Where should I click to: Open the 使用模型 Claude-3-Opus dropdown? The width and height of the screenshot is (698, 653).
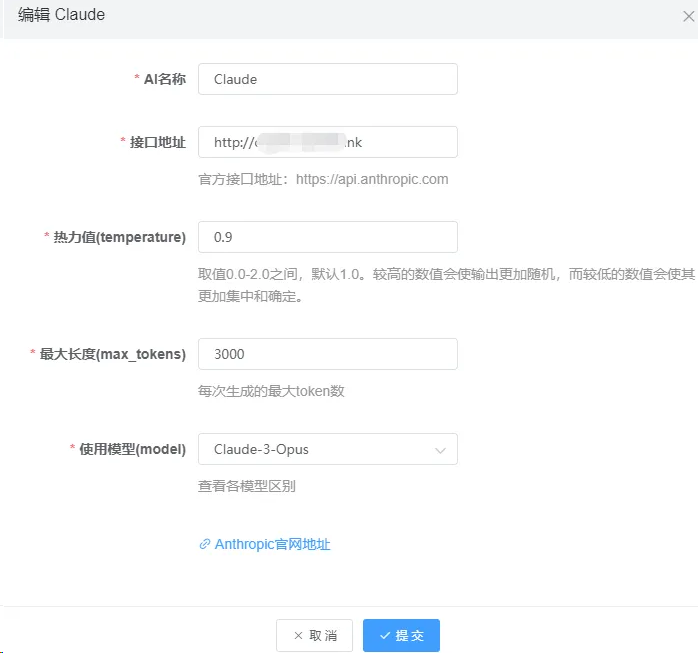[x=328, y=449]
